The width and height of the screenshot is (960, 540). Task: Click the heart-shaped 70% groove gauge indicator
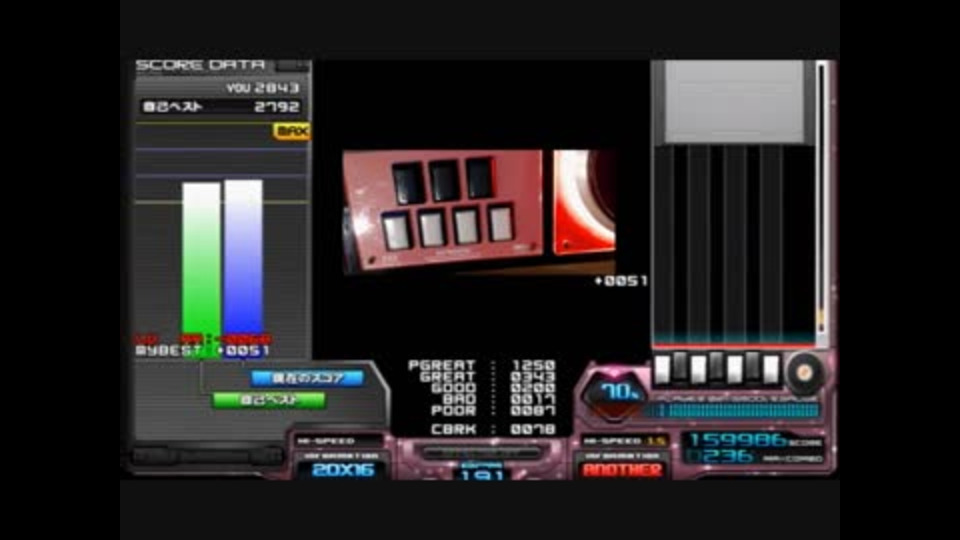[616, 394]
